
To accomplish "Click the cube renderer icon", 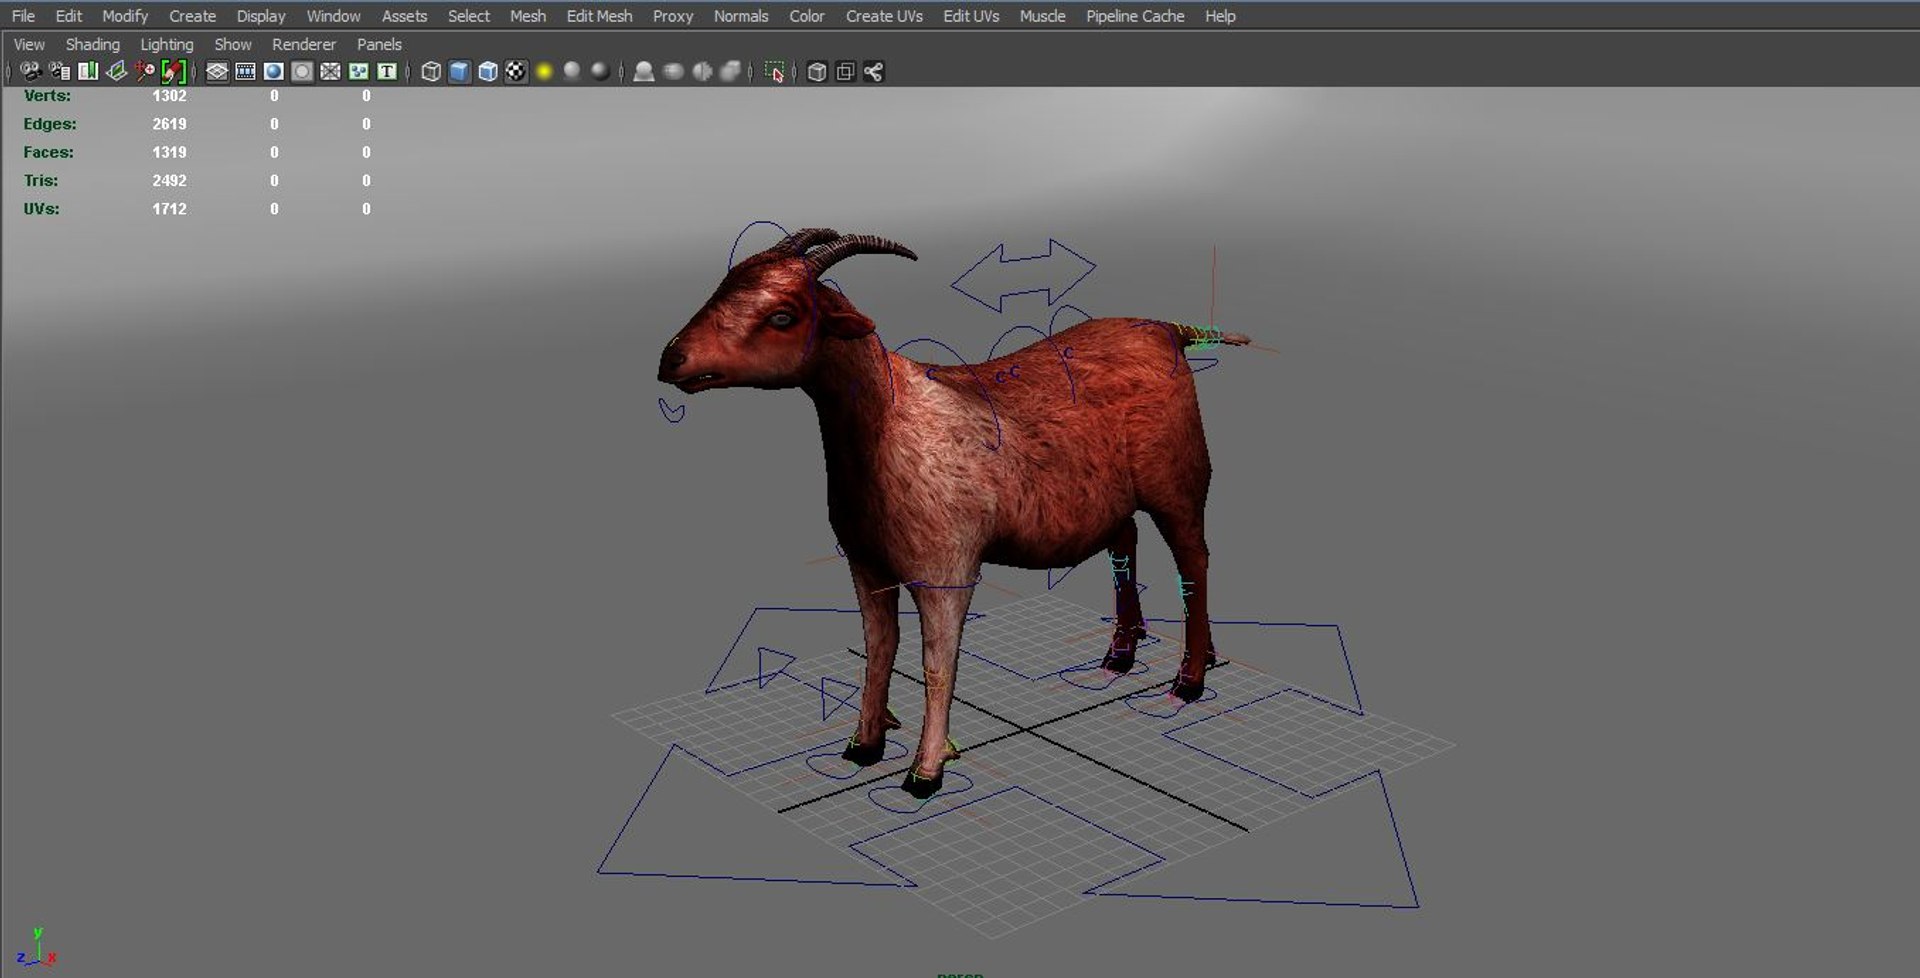I will [817, 71].
